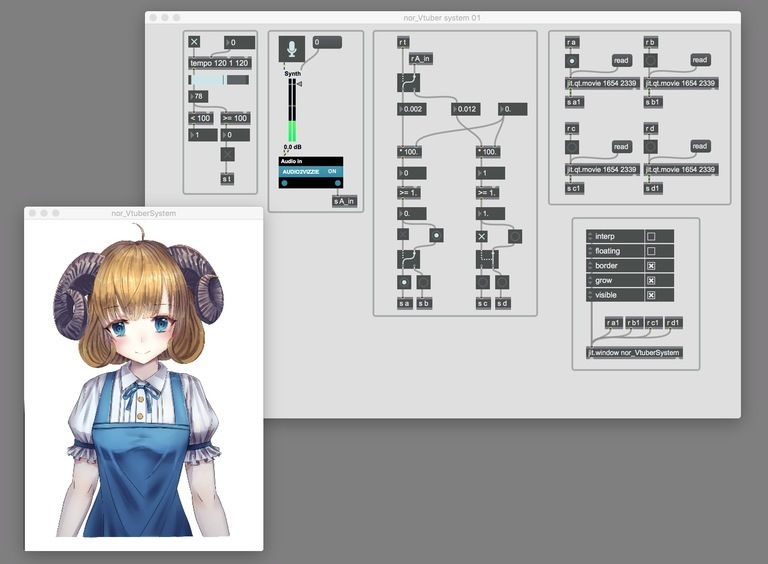Click the nor_VtuberSystem window title bar
Viewport: 768px width, 564px height.
pos(144,213)
